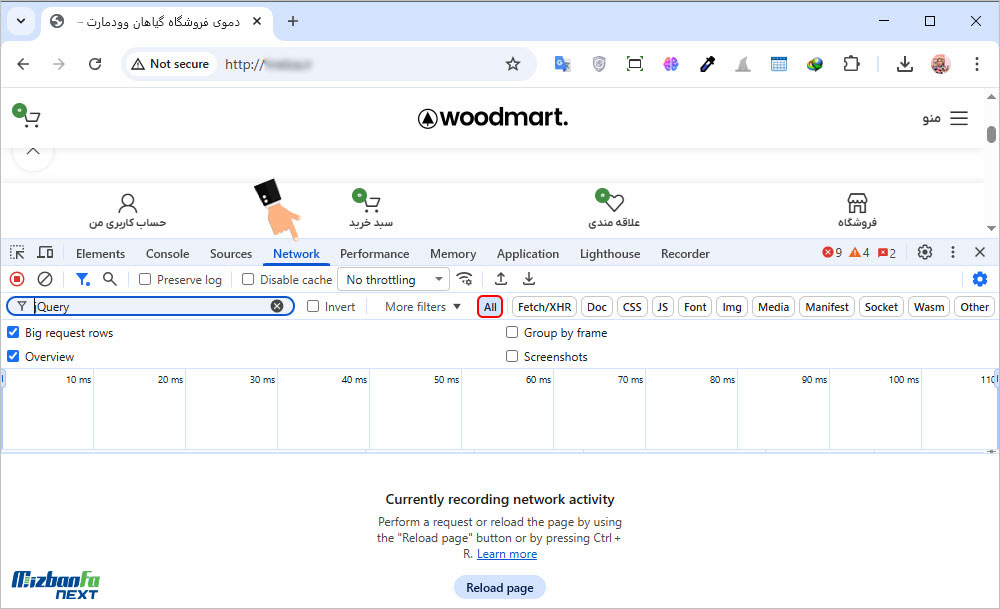Open the Chrome tab search chevron
Screen dimensions: 1000x609
tap(21, 21)
